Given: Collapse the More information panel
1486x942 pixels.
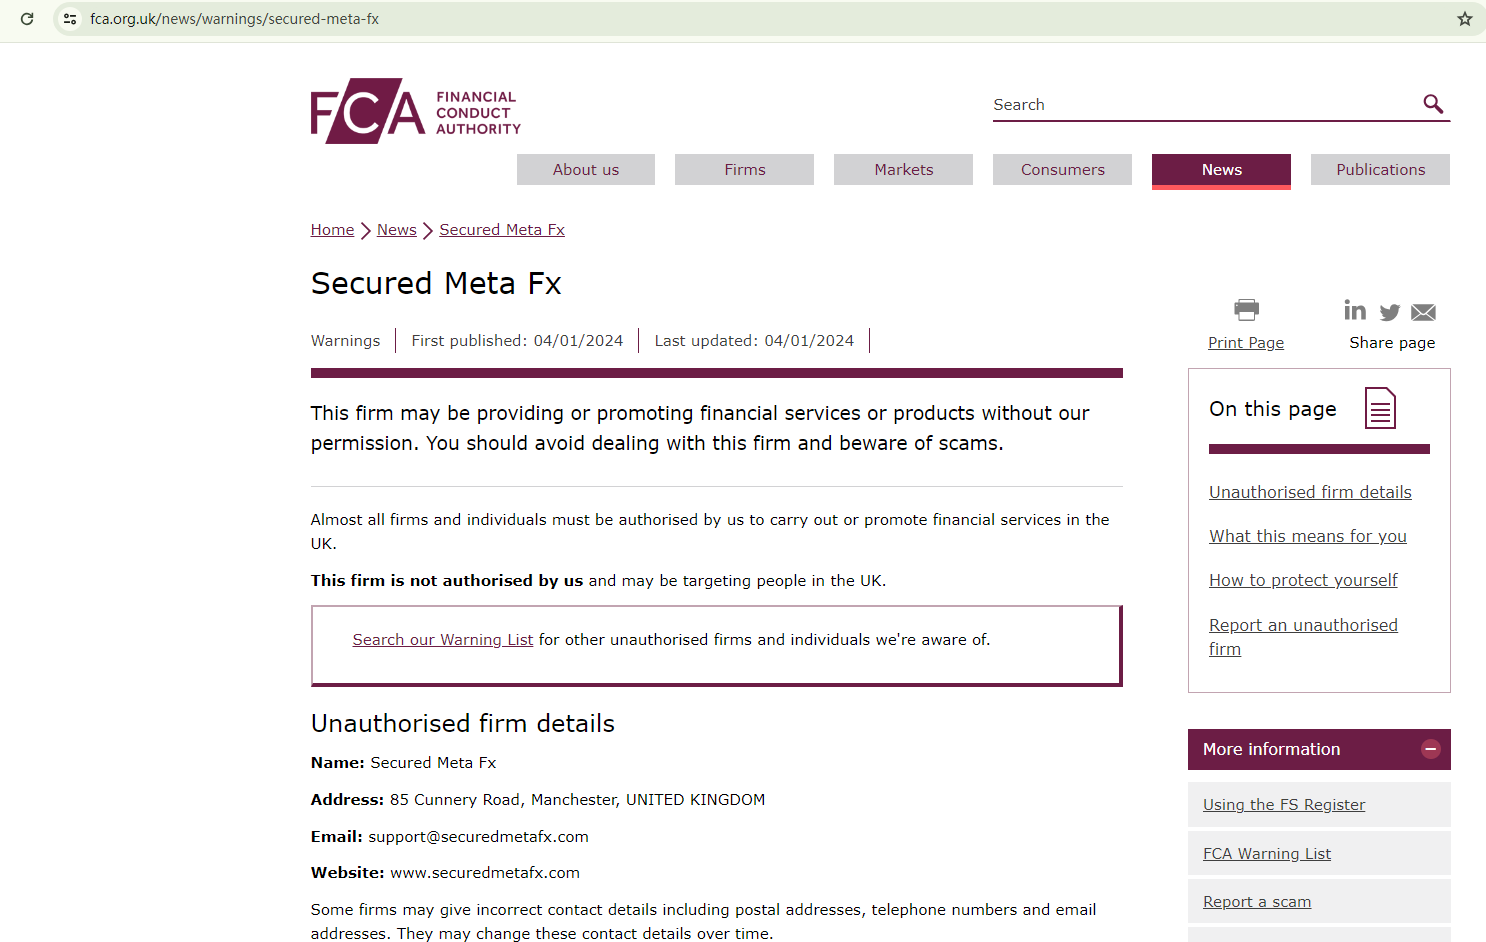Looking at the screenshot, I should point(1431,749).
